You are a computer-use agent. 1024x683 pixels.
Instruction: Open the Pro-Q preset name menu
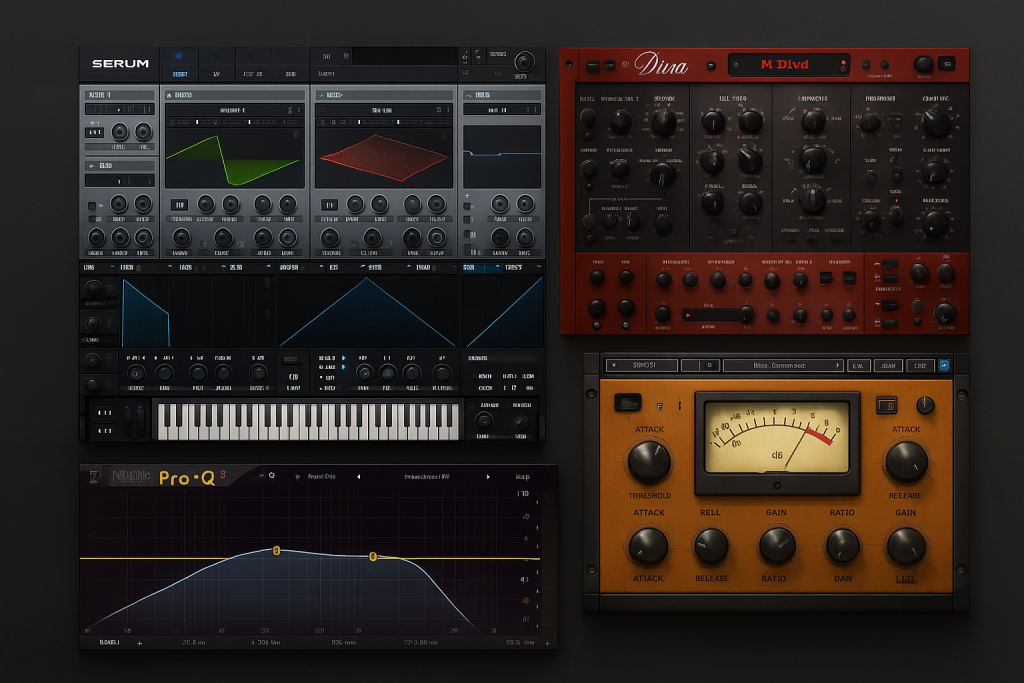[x=426, y=477]
